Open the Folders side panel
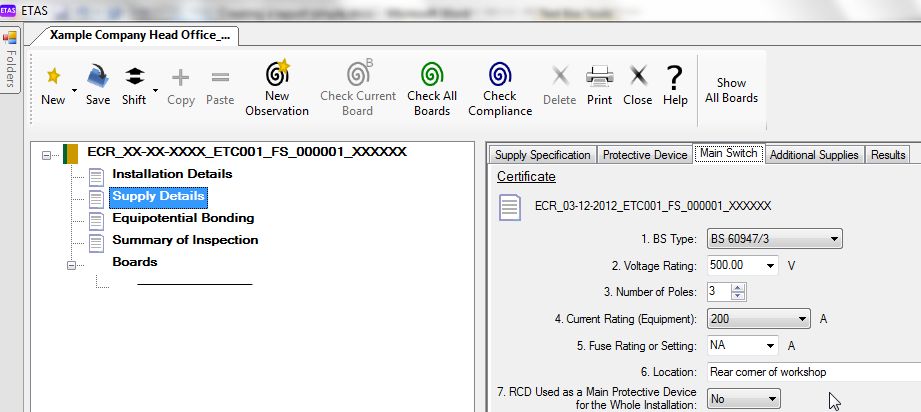This screenshot has width=921, height=412. point(10,60)
